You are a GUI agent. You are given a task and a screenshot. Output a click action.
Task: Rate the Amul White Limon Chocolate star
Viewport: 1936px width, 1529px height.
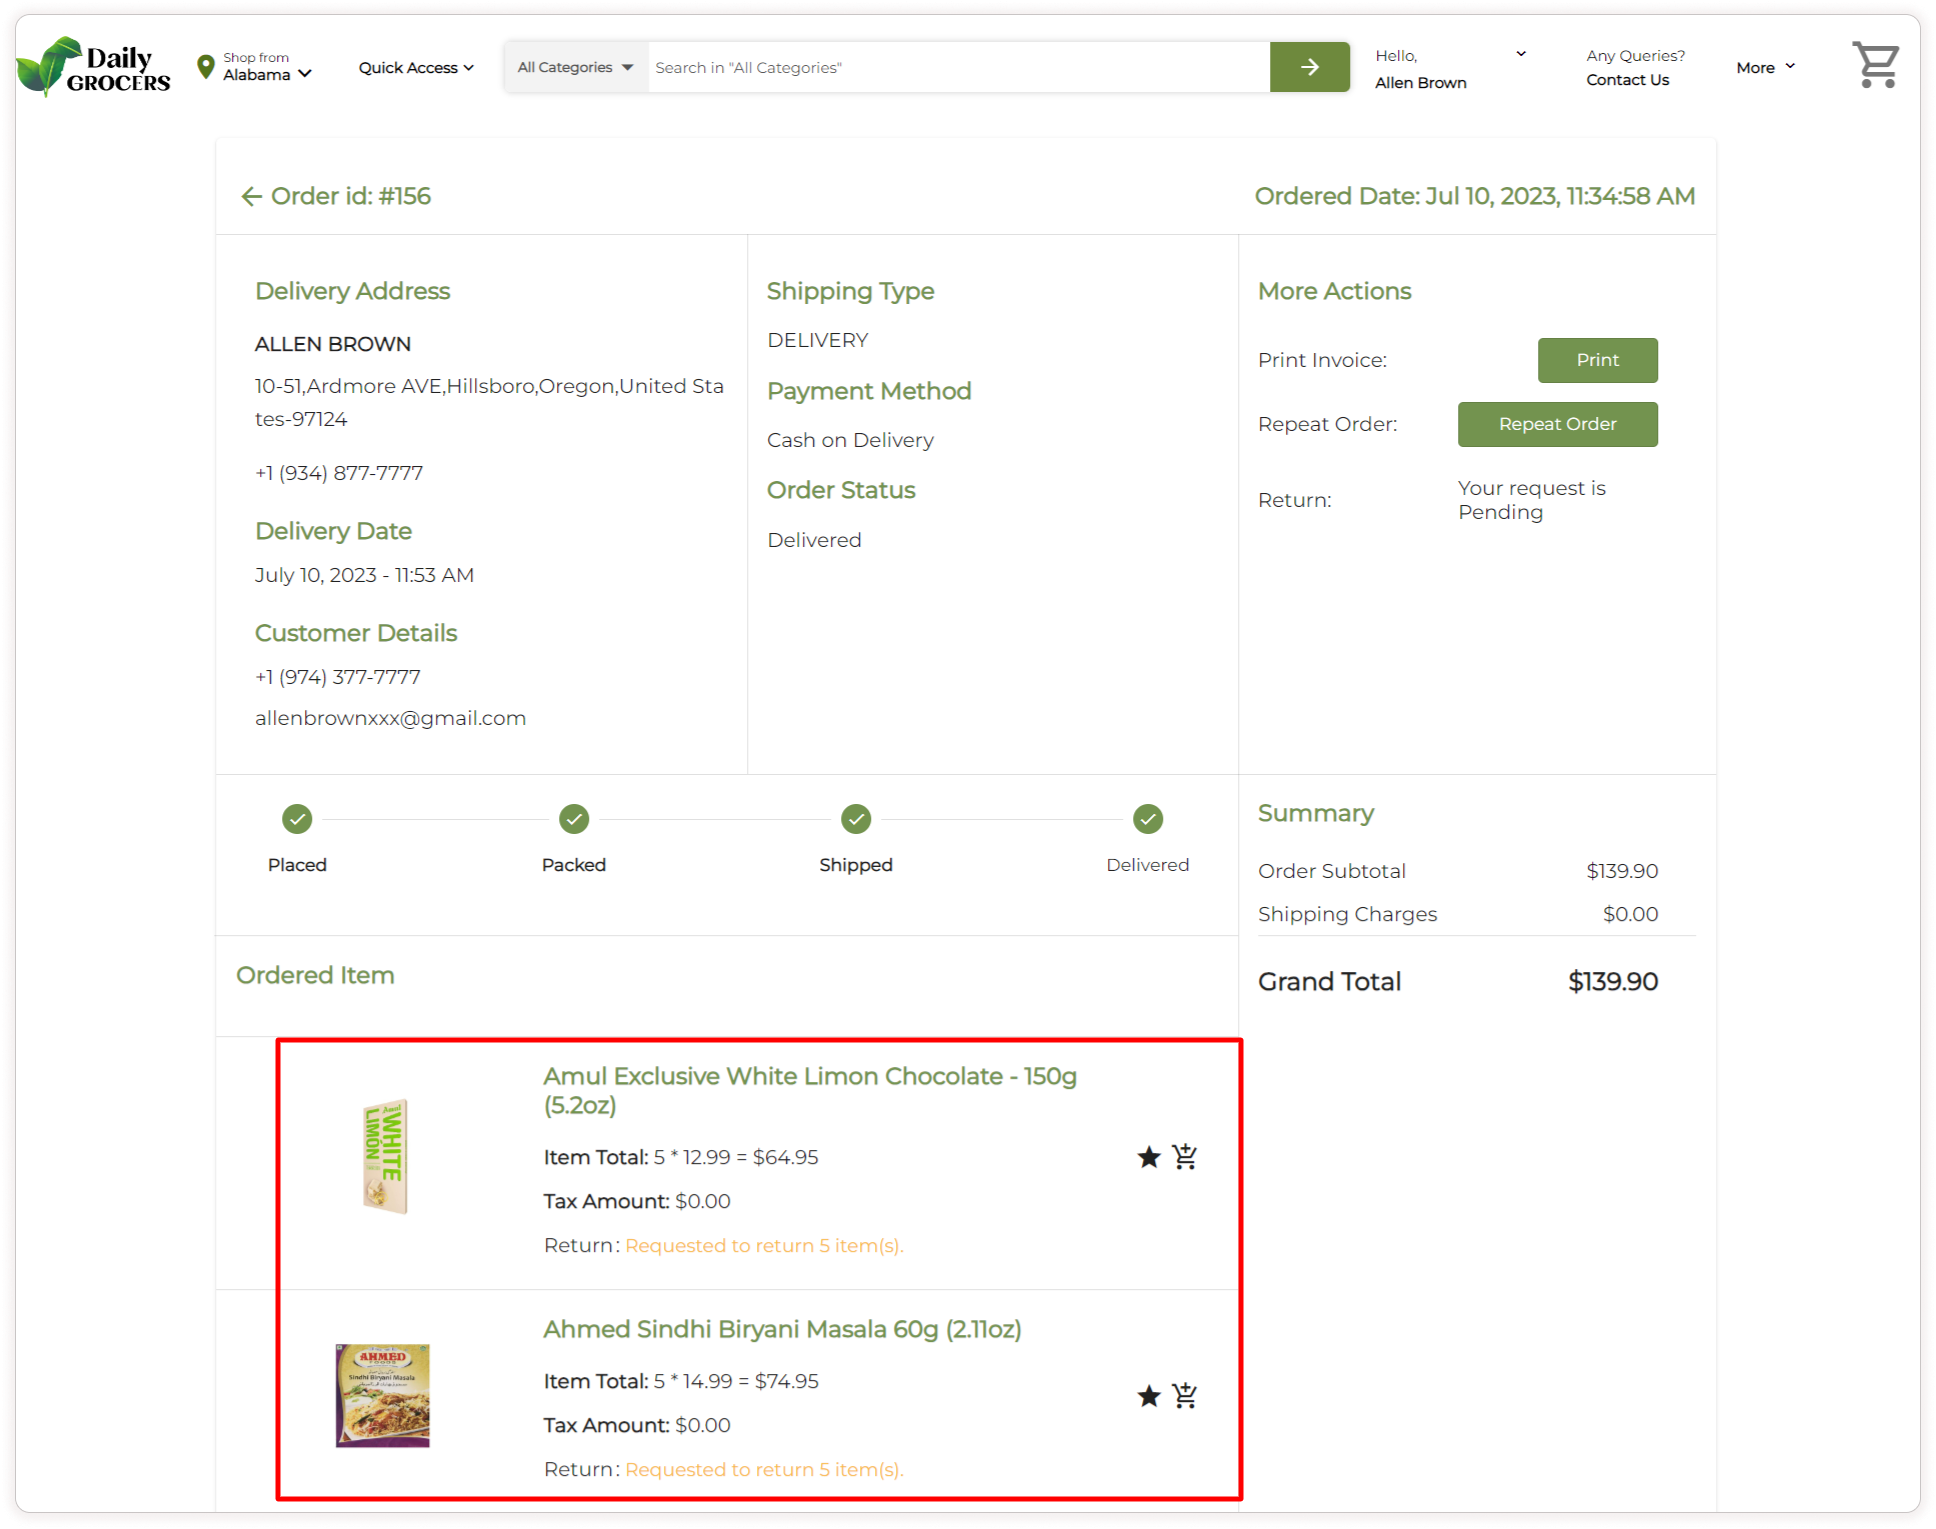[1149, 1157]
